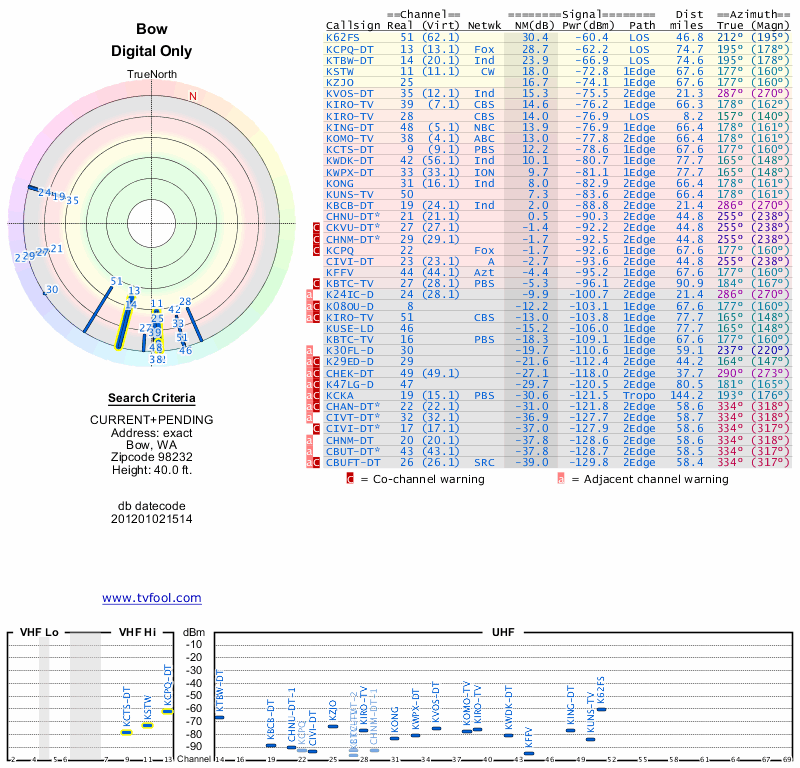Viewport: 800px width, 768px height.
Task: Click the red N marker on the radar plot
Action: point(193,96)
